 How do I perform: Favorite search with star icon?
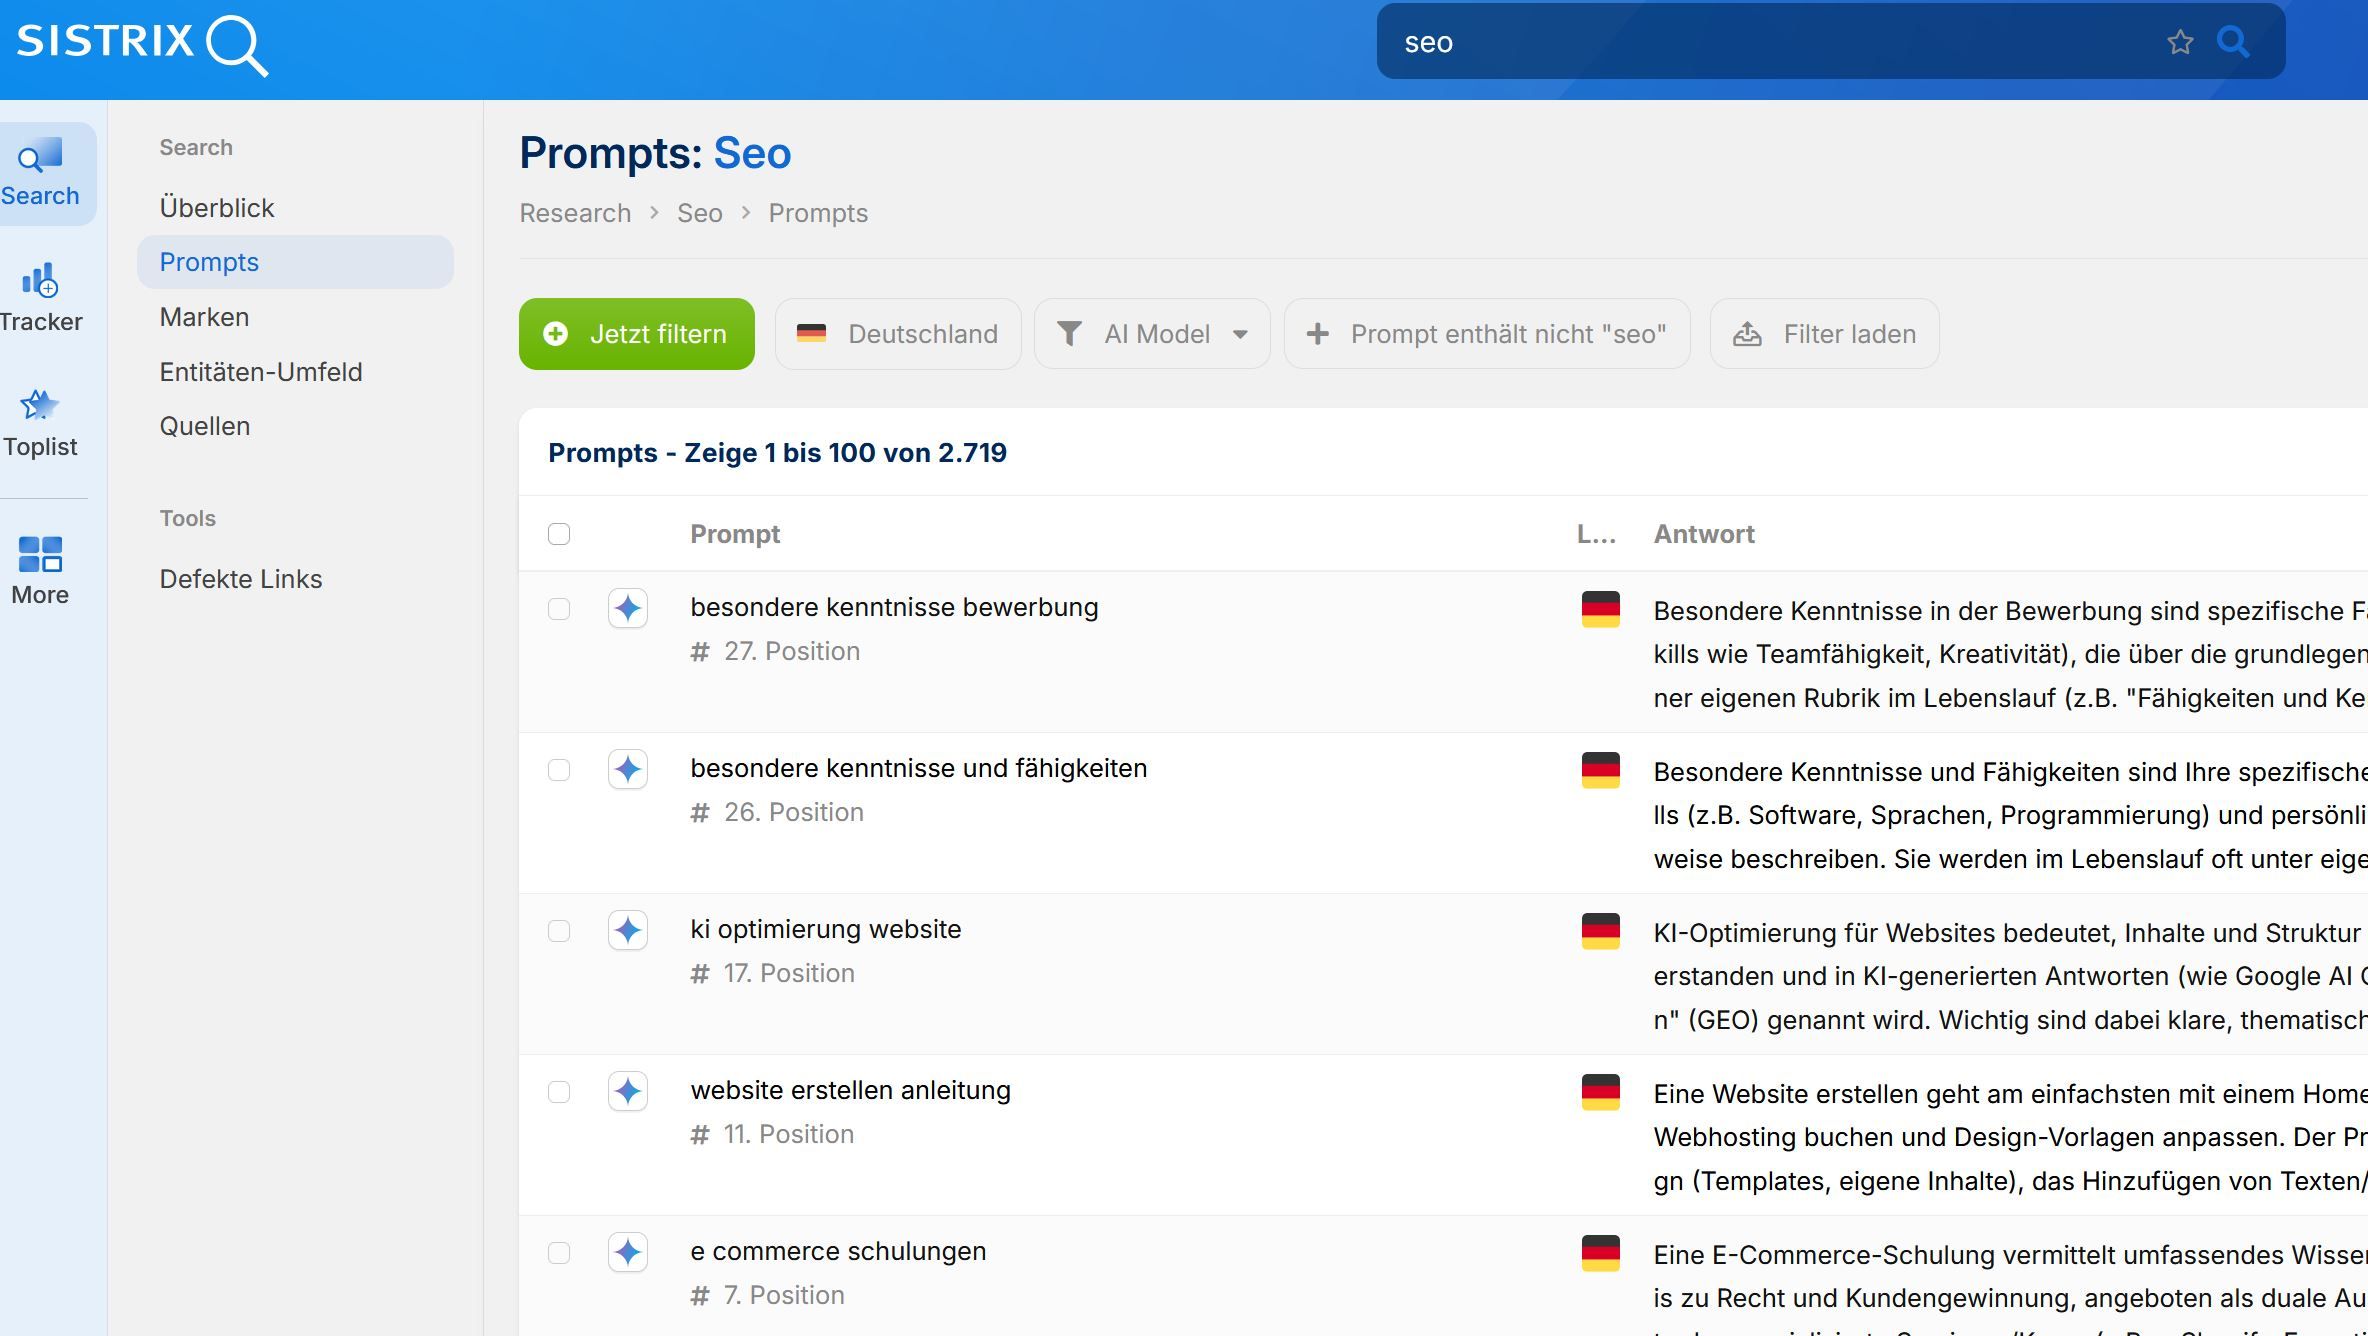(2180, 42)
